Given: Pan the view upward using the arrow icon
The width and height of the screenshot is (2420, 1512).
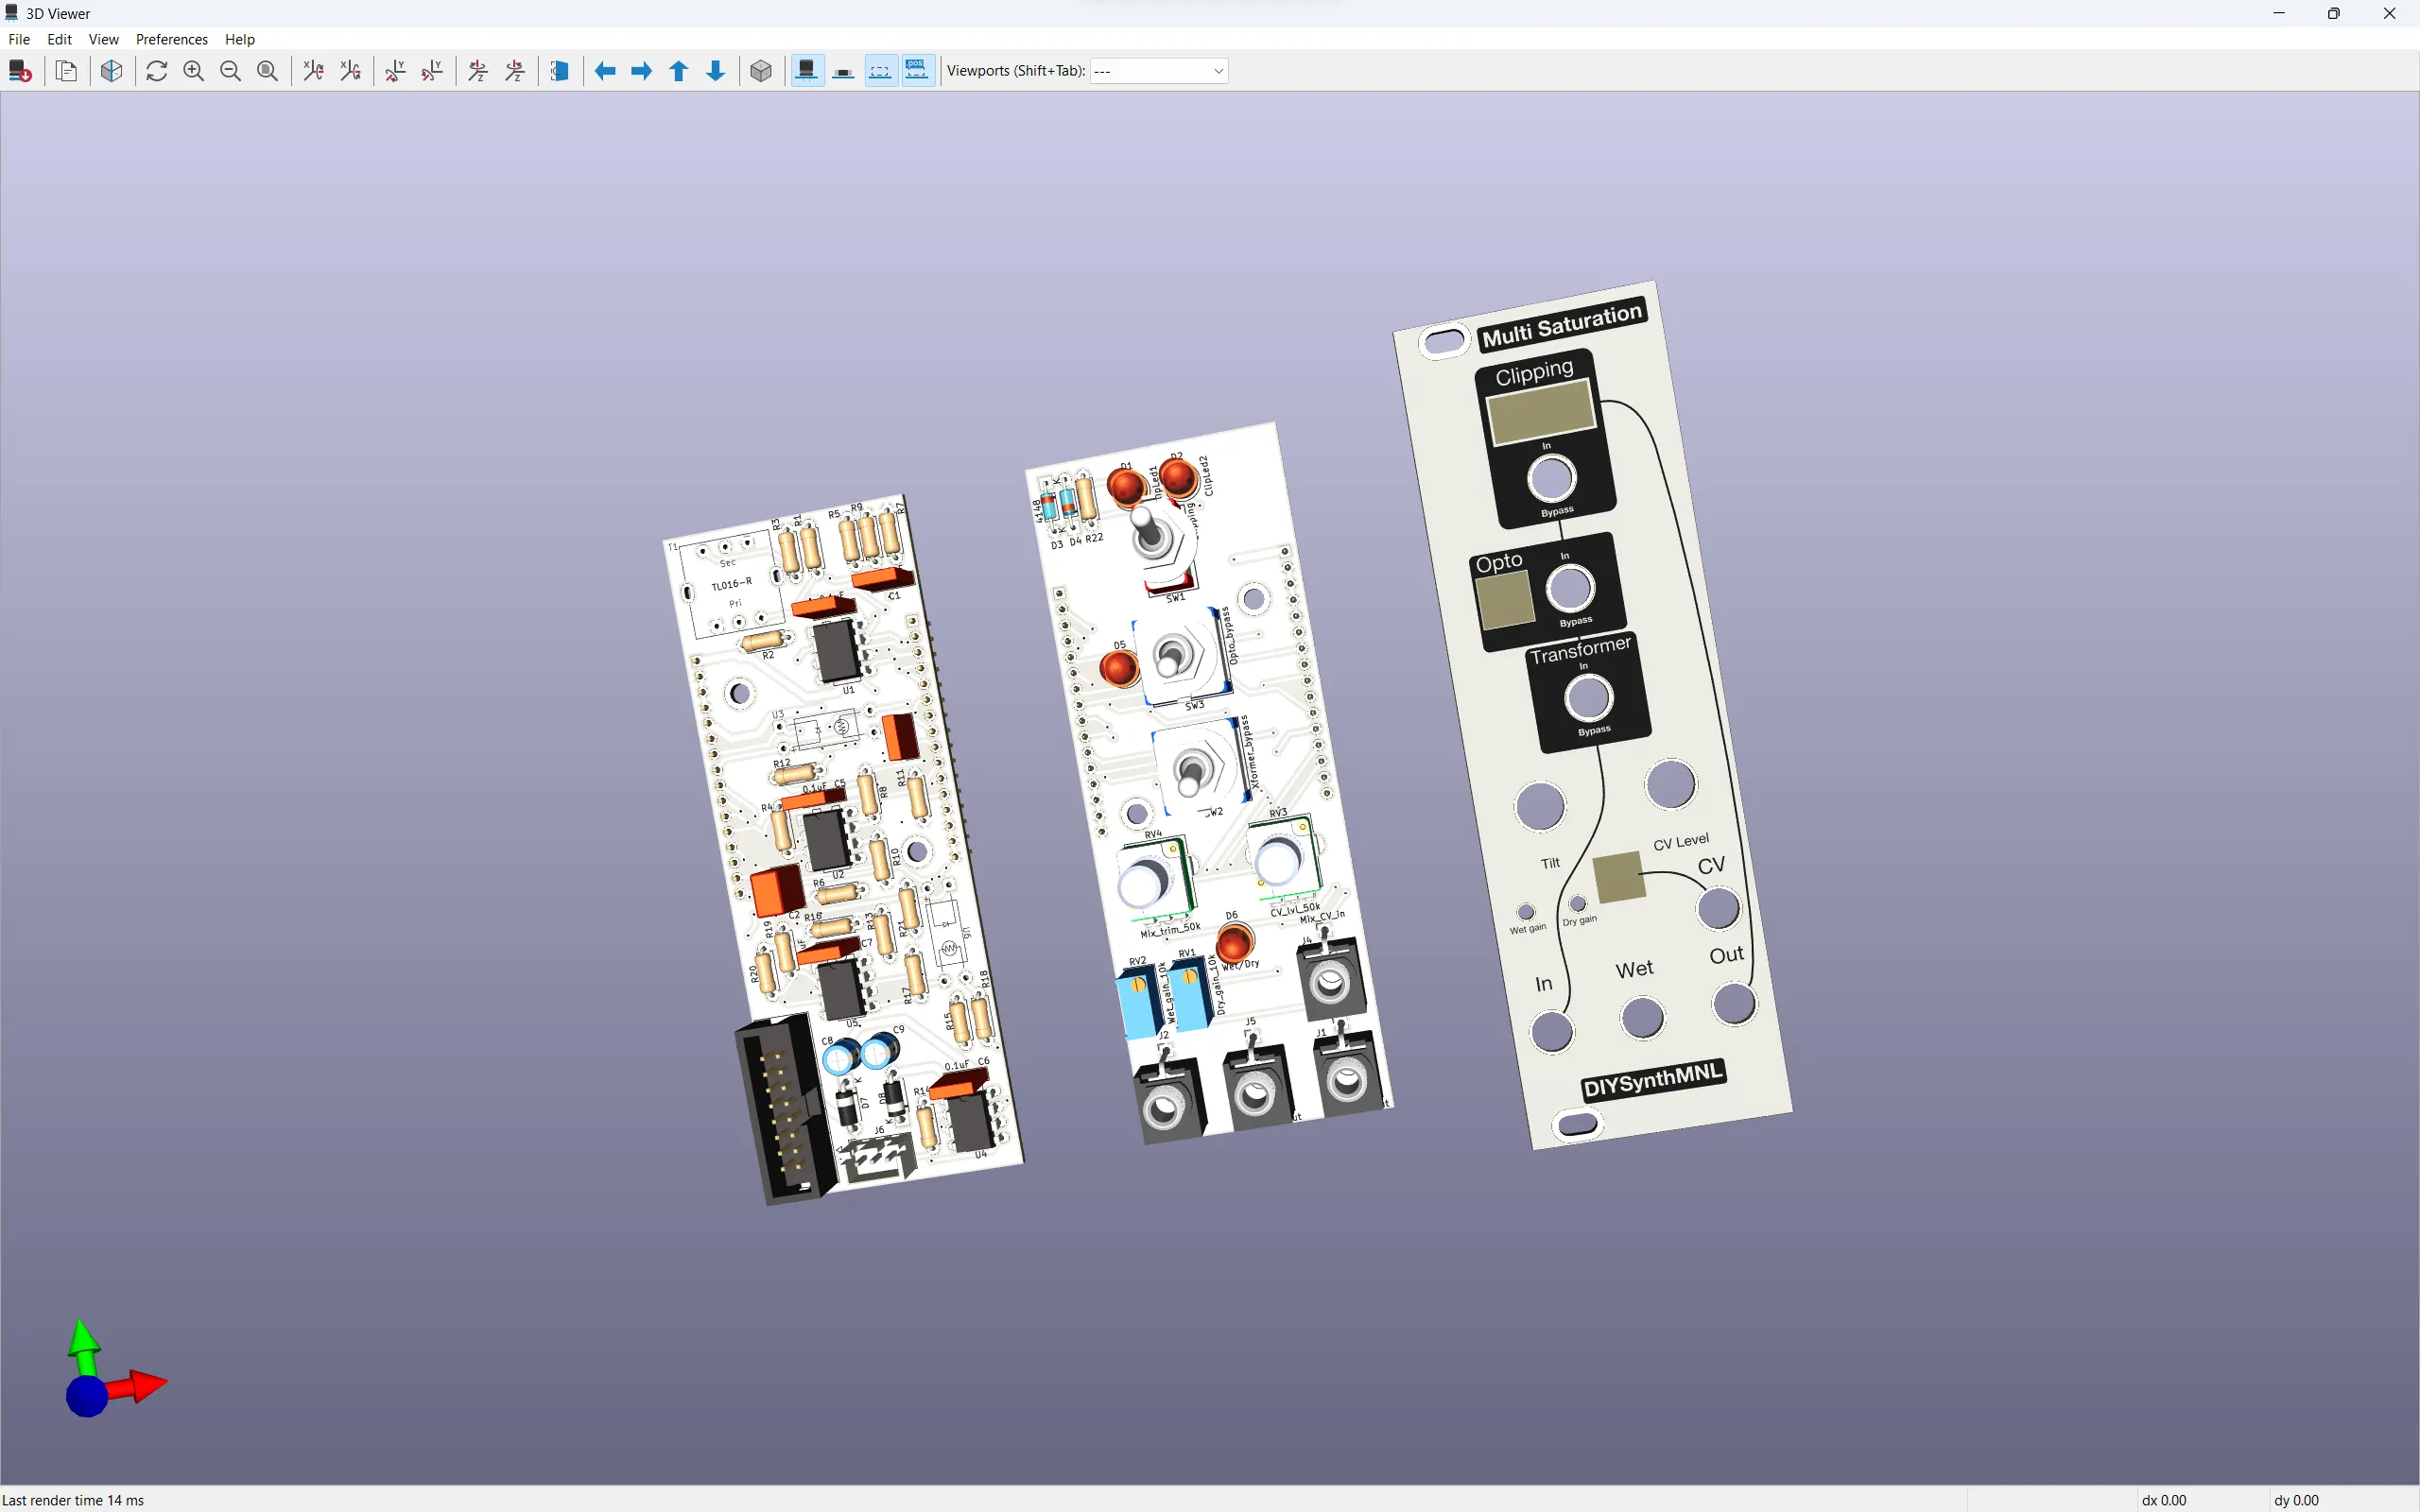Looking at the screenshot, I should [679, 70].
